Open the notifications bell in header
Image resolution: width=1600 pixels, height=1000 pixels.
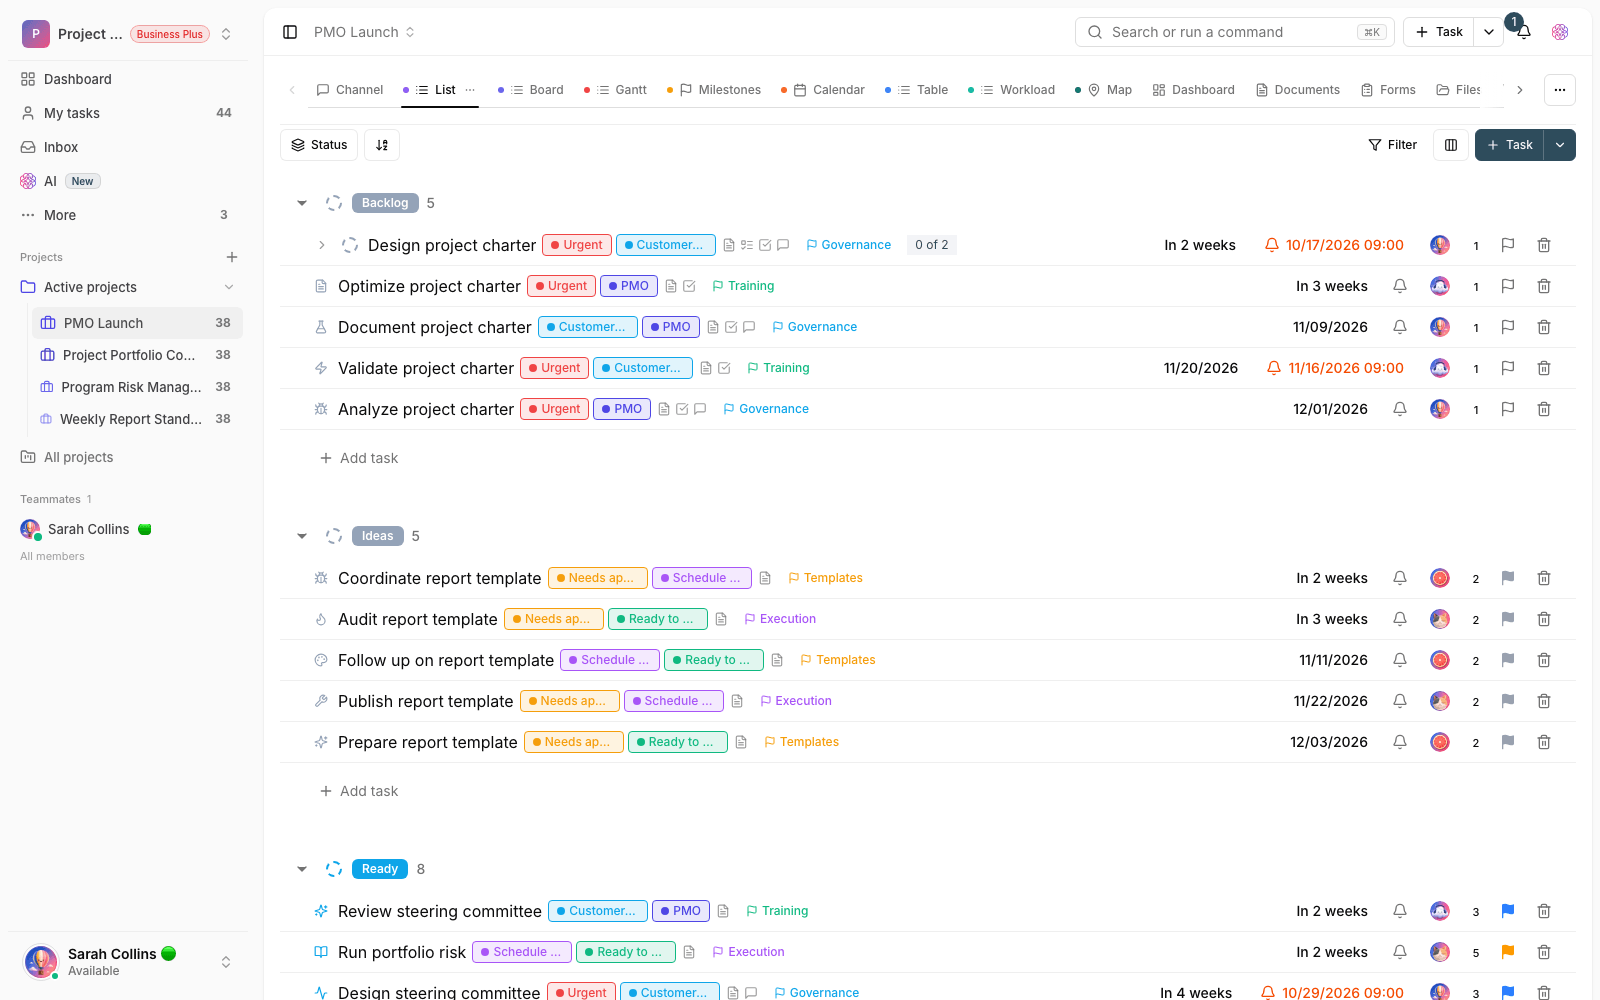pyautogui.click(x=1523, y=32)
